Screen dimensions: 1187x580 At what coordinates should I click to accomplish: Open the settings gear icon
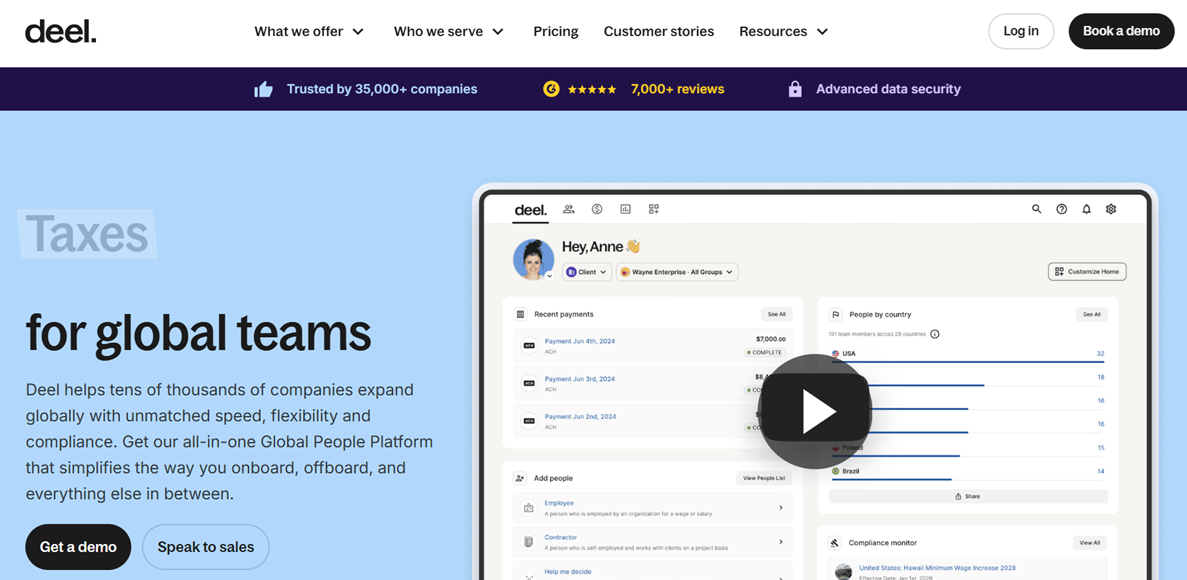click(1111, 209)
